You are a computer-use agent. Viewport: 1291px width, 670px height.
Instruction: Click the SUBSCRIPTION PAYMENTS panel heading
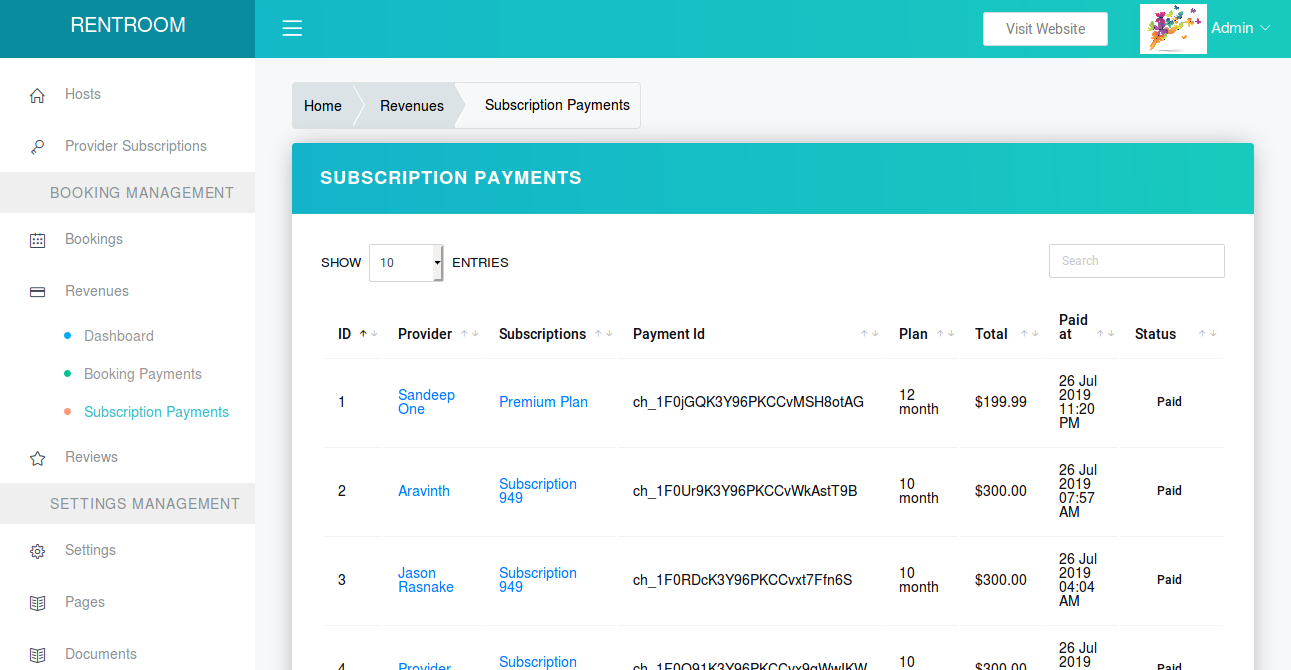[x=451, y=178]
